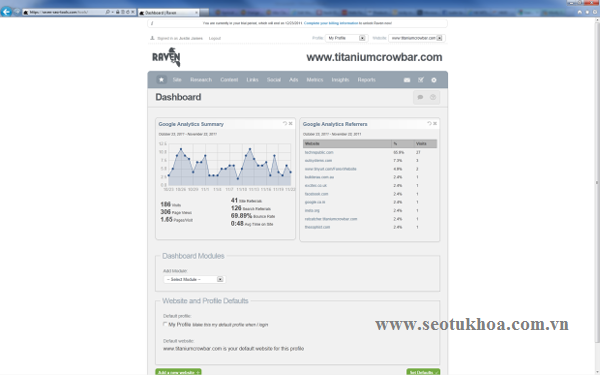600x375 pixels.
Task: Open the google.co.in referrer link
Action: point(315,202)
